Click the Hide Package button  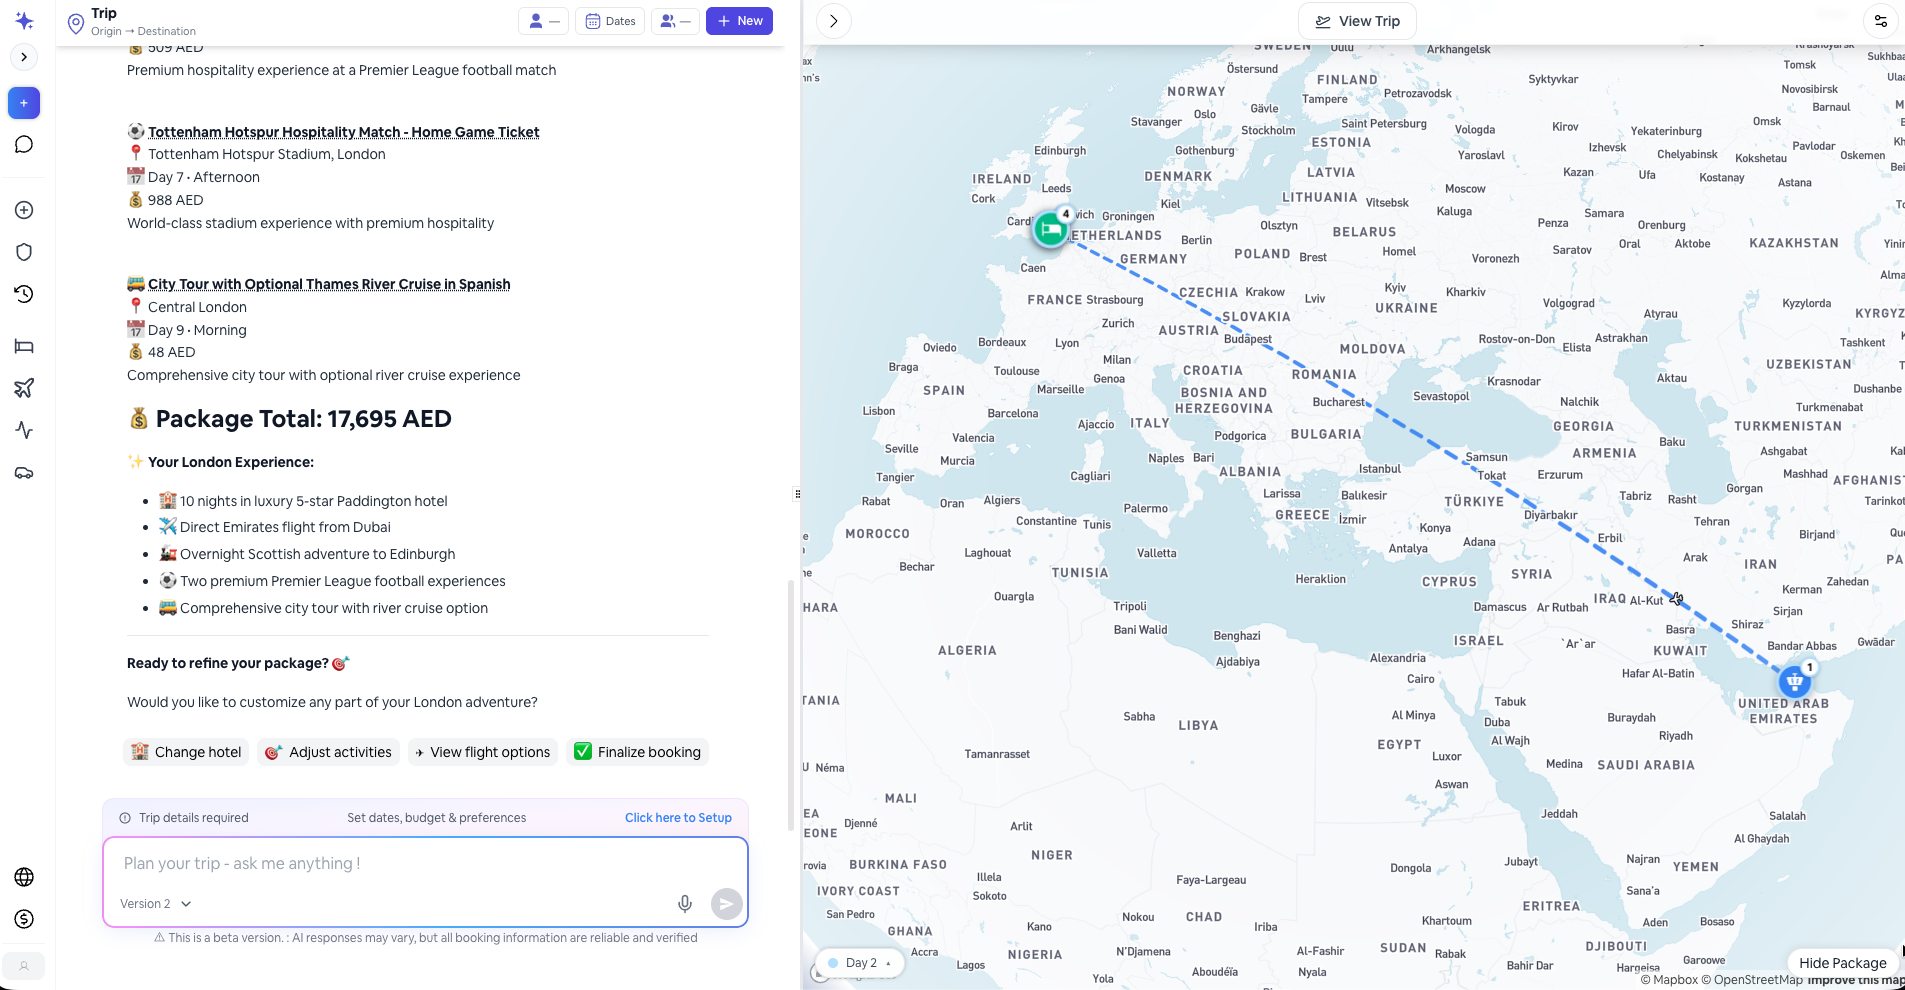click(1843, 963)
